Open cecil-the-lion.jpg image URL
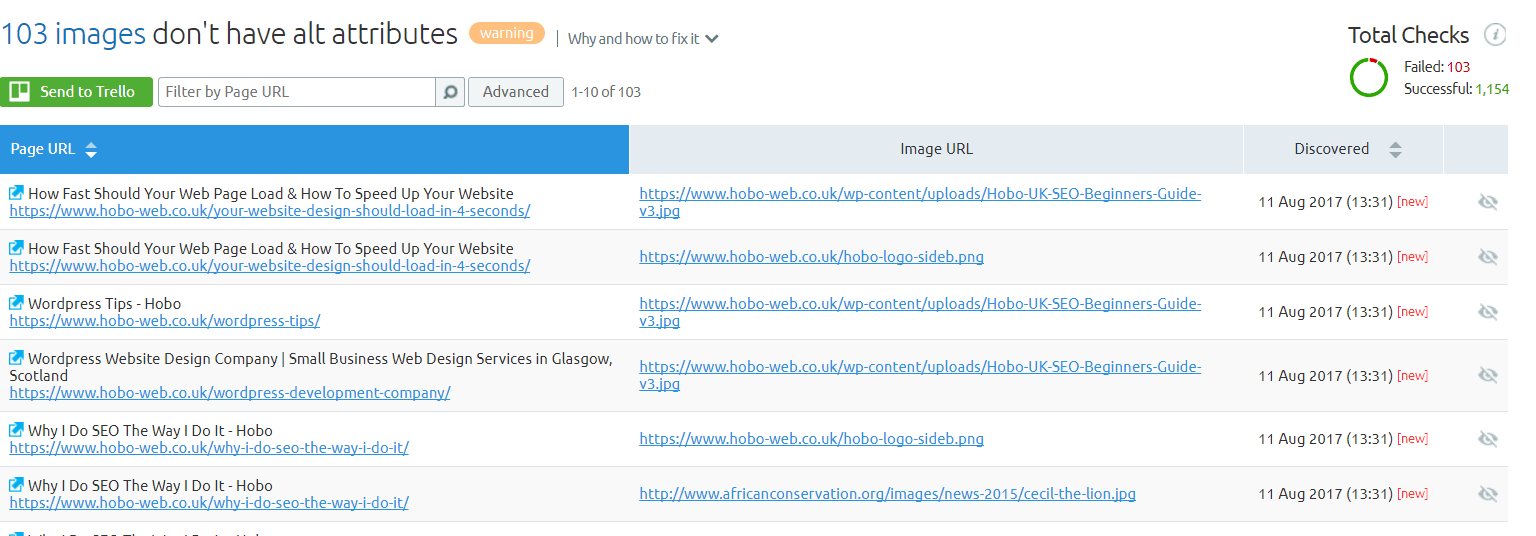1536x536 pixels. tap(888, 494)
